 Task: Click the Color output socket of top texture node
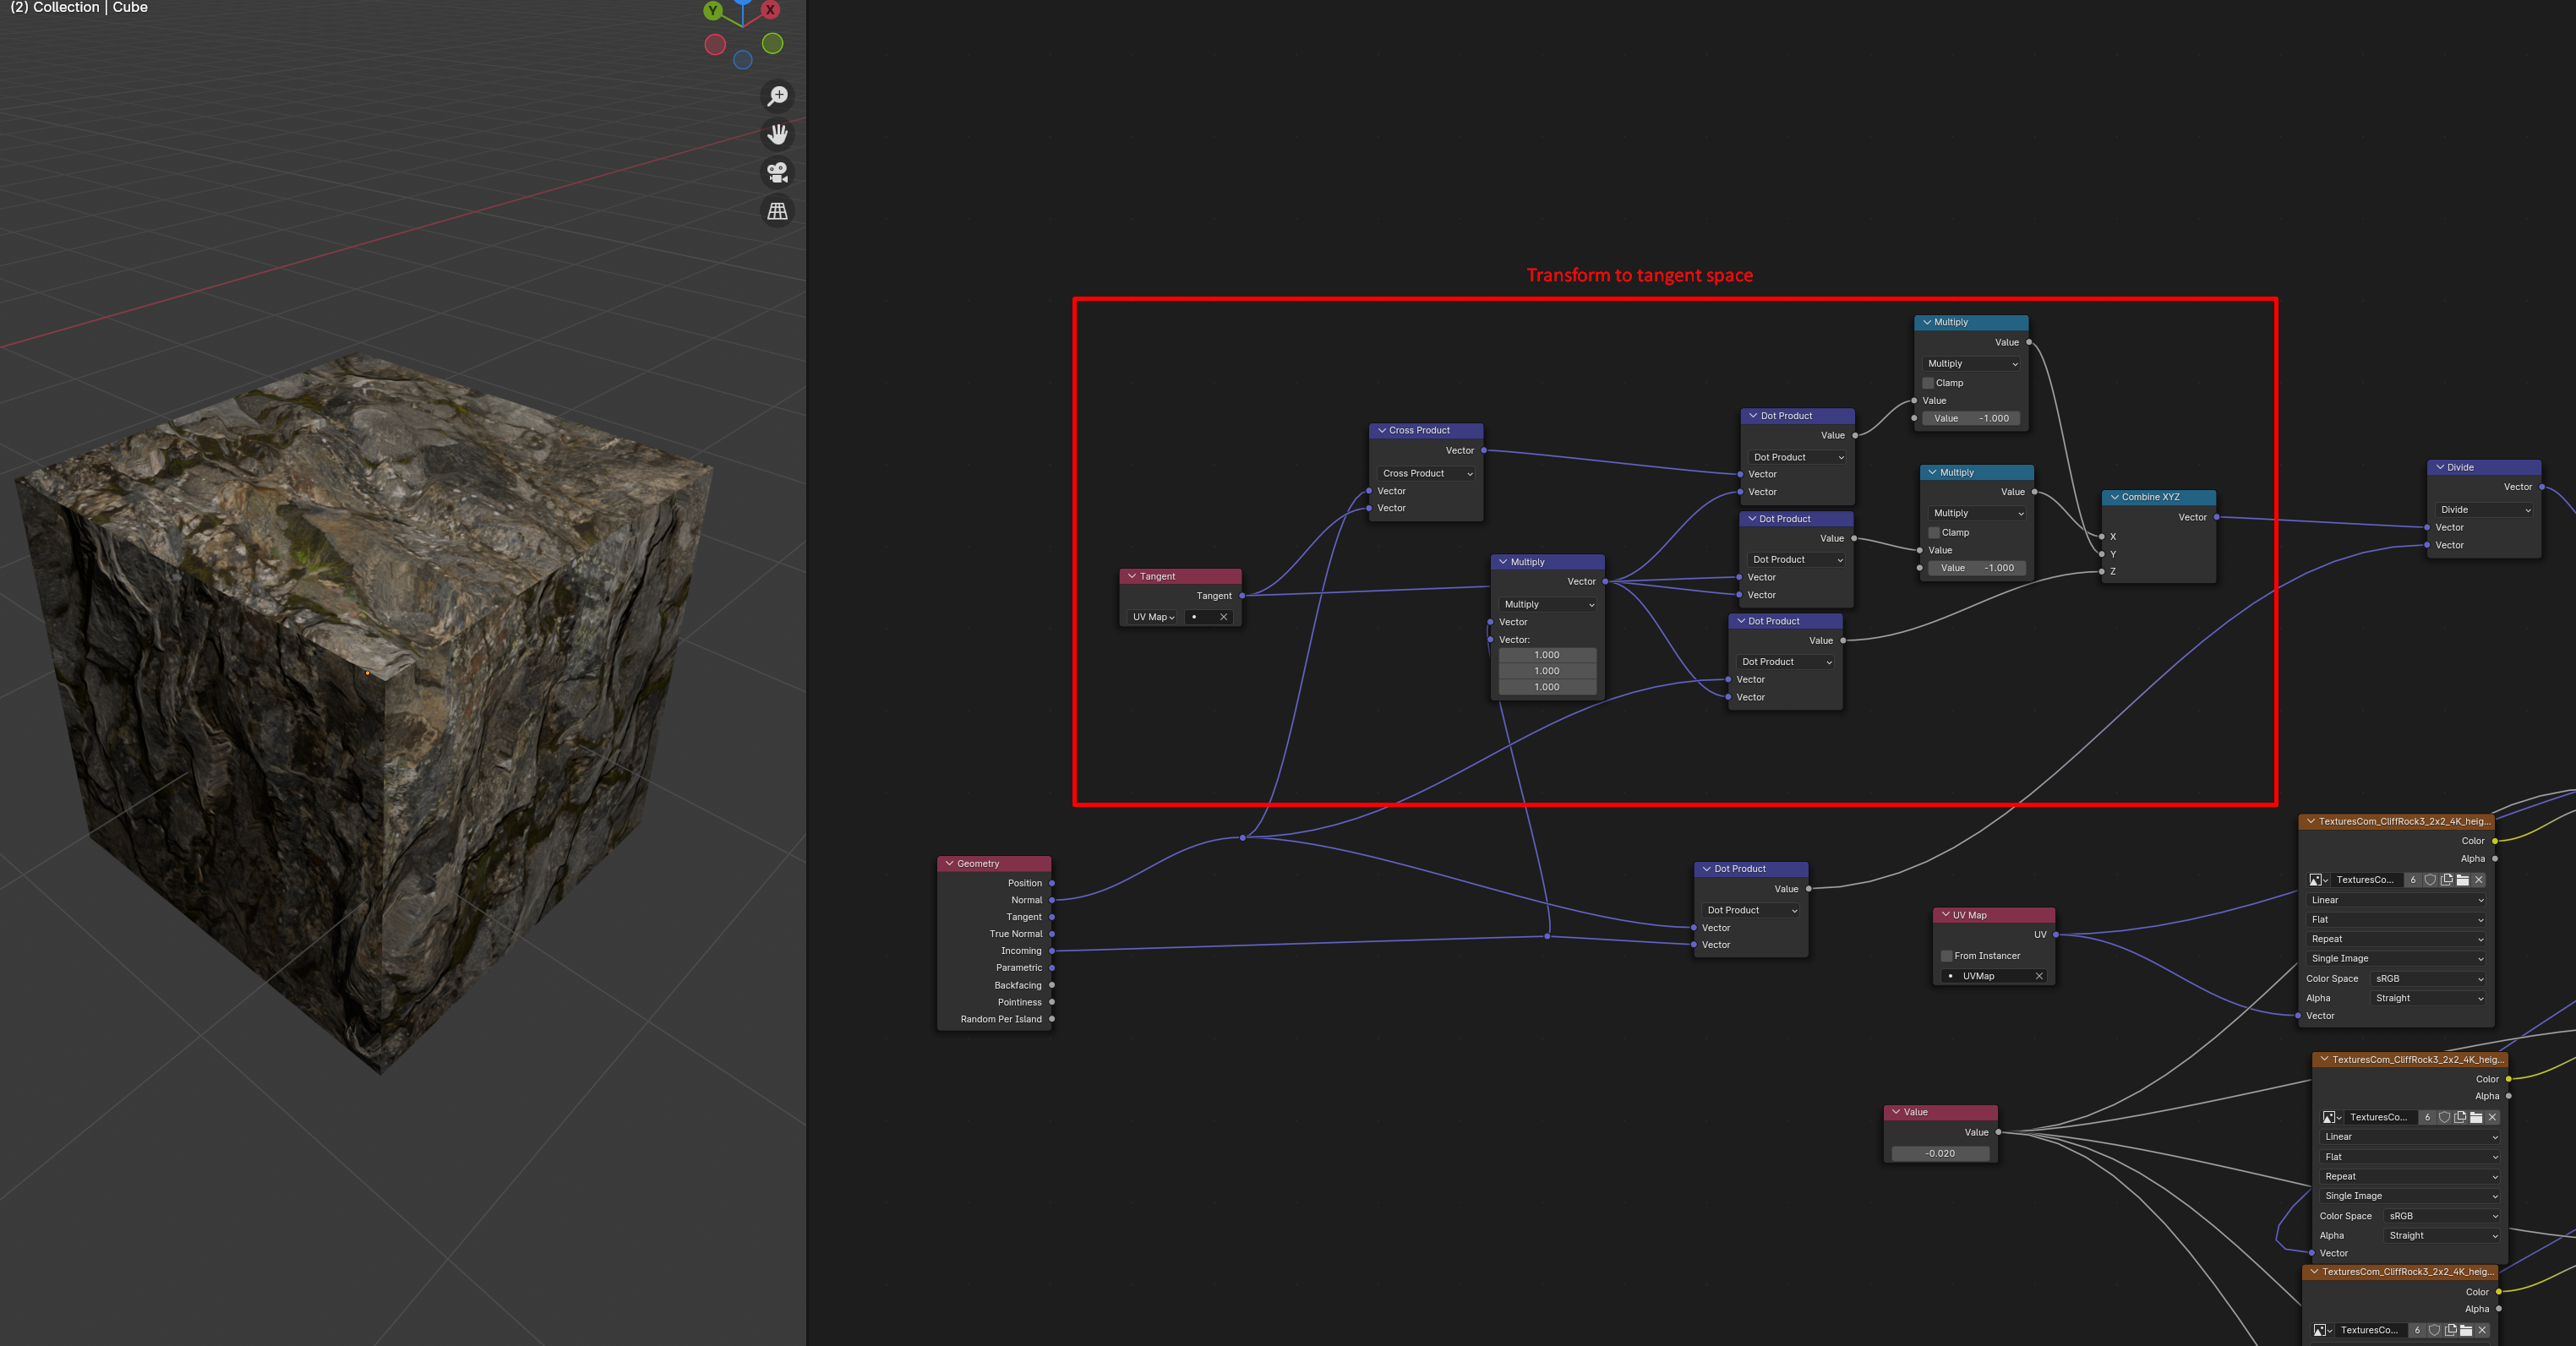point(2495,841)
